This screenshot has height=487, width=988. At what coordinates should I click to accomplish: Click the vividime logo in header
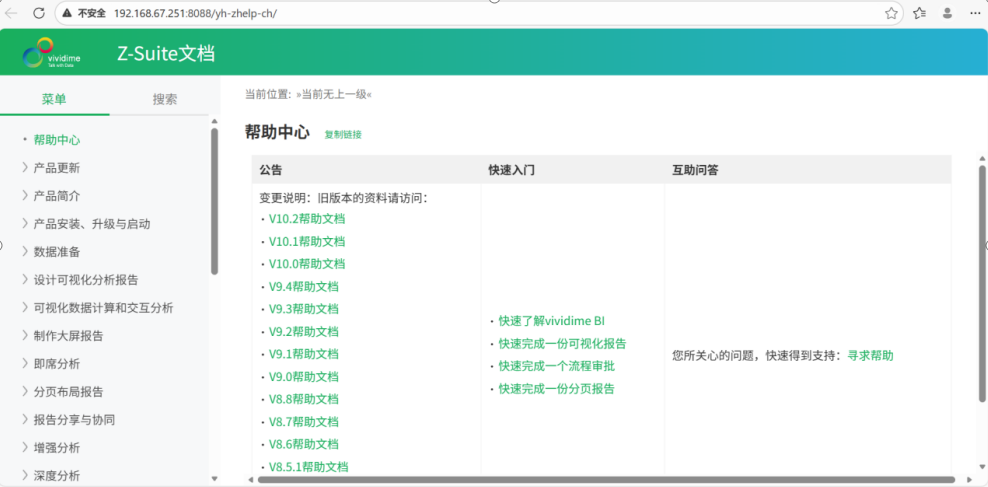click(52, 53)
